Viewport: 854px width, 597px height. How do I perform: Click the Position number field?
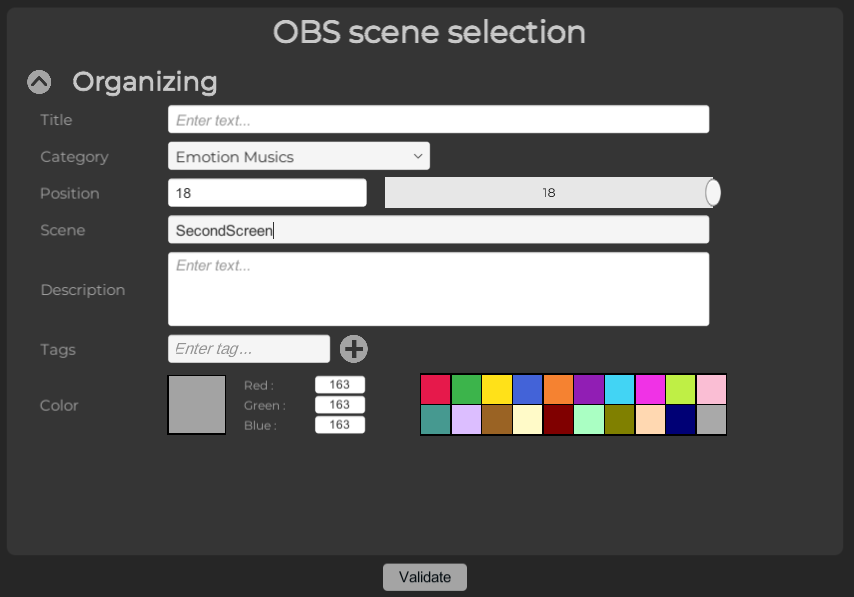[x=267, y=193]
